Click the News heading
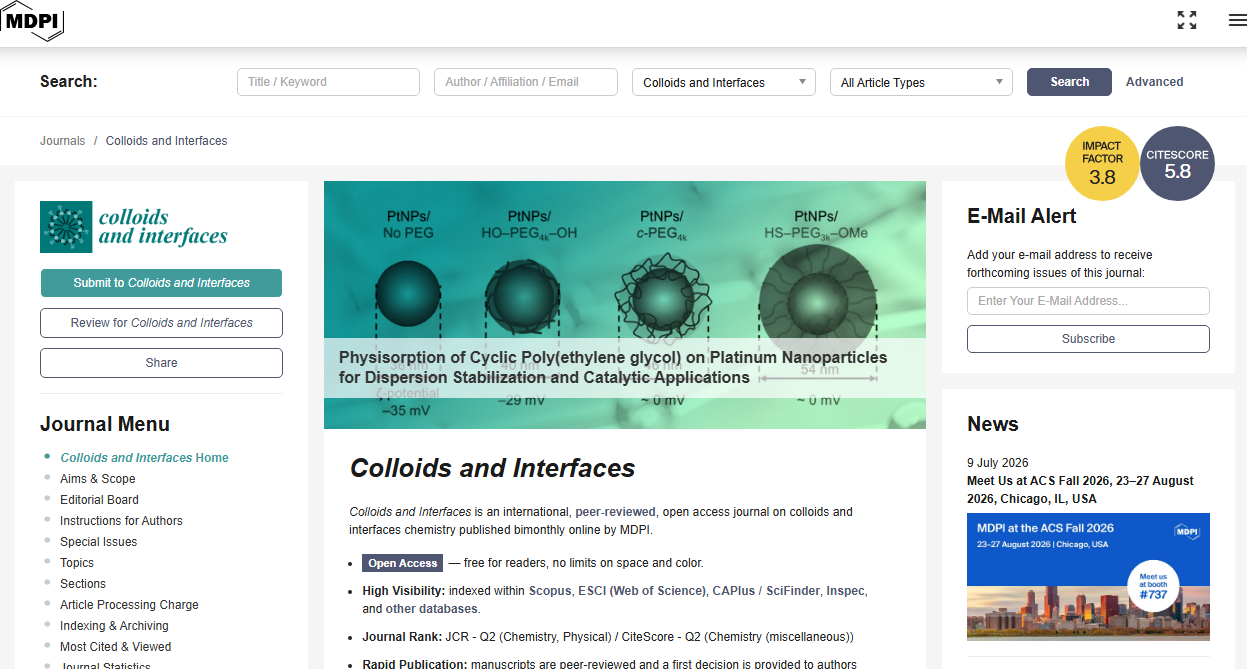1247x669 pixels. 993,424
